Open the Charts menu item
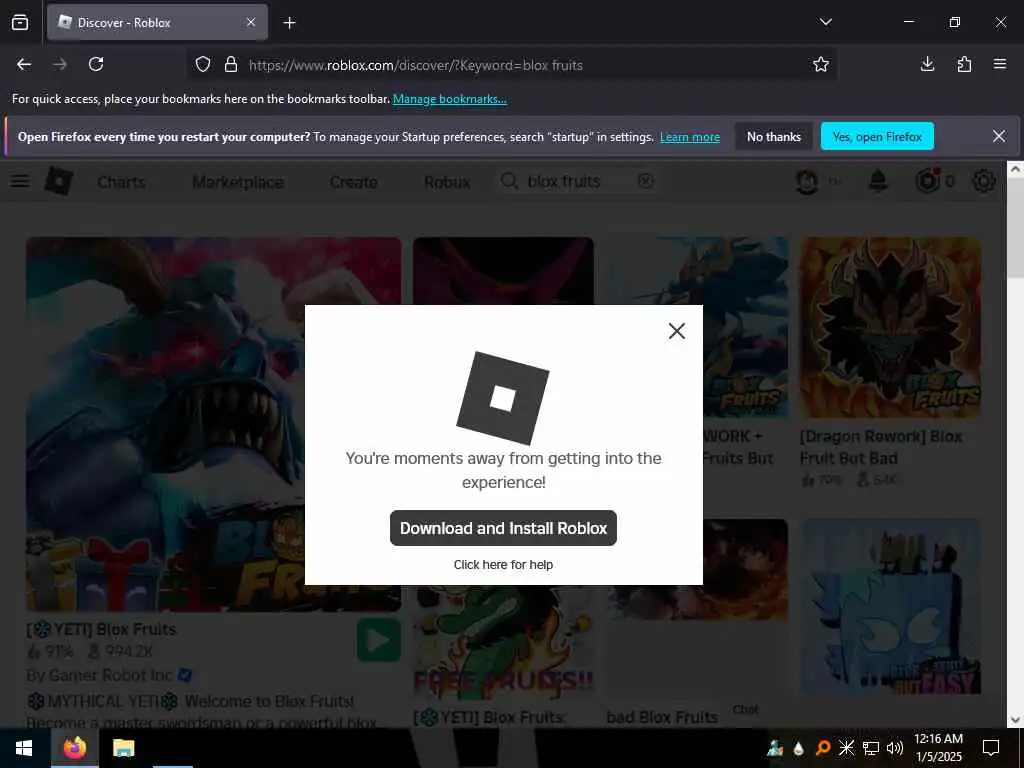The image size is (1024, 768). (x=121, y=182)
